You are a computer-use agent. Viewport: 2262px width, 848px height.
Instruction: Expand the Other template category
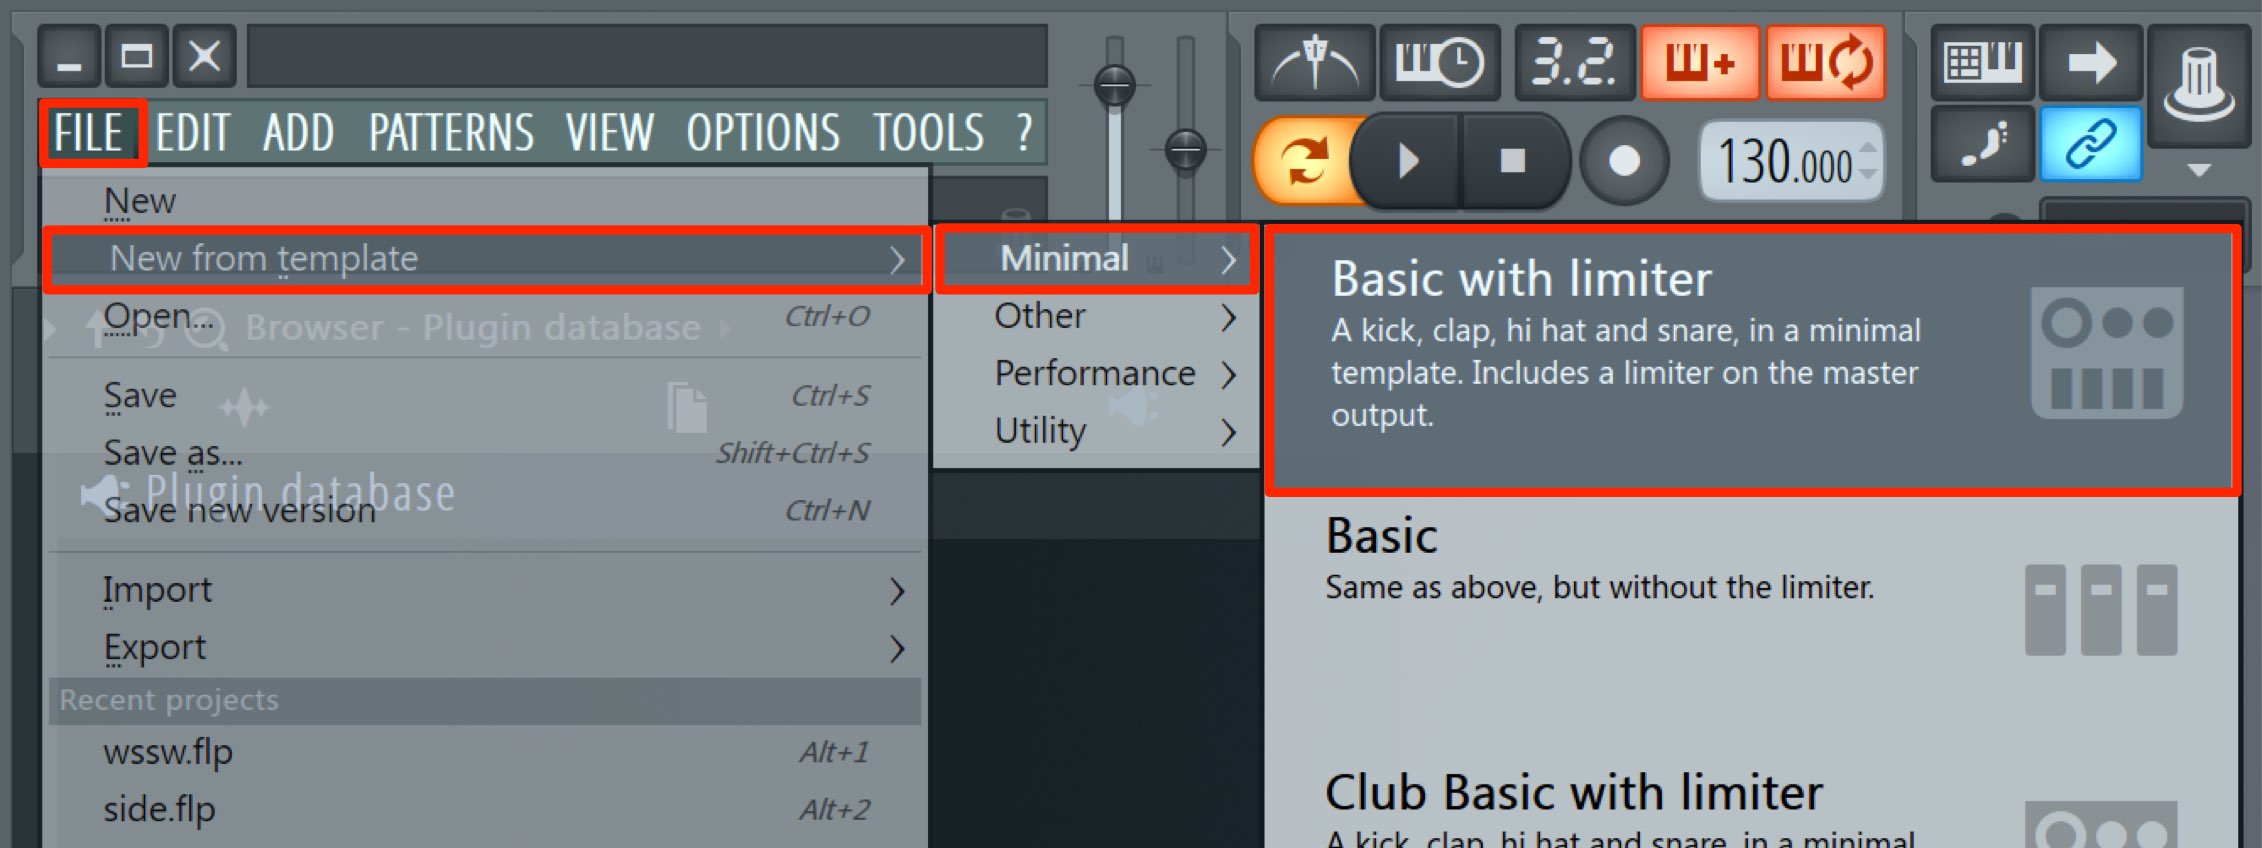pyautogui.click(x=1097, y=316)
